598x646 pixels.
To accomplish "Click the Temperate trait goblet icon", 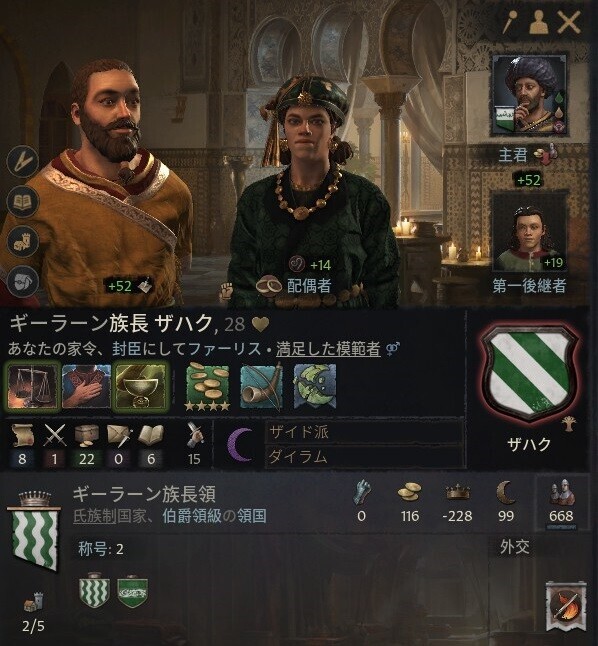I will tap(141, 386).
